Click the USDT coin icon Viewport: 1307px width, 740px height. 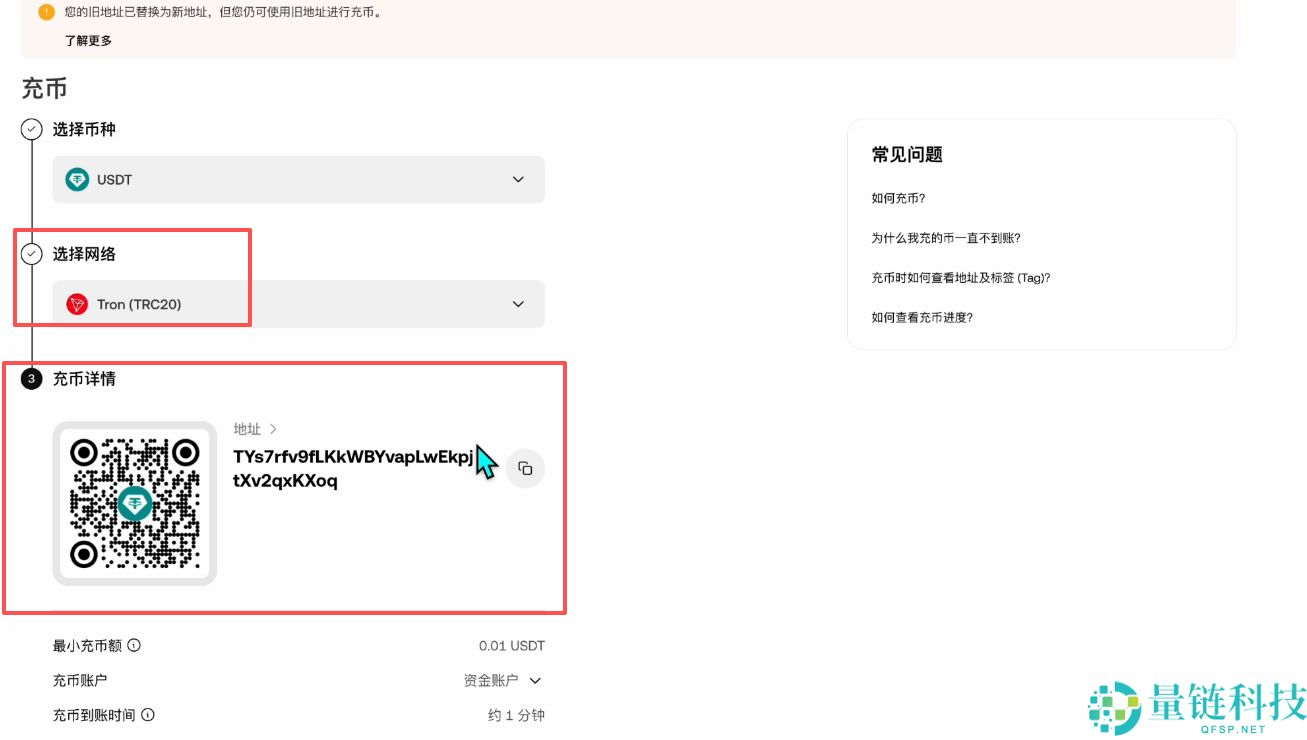tap(78, 179)
